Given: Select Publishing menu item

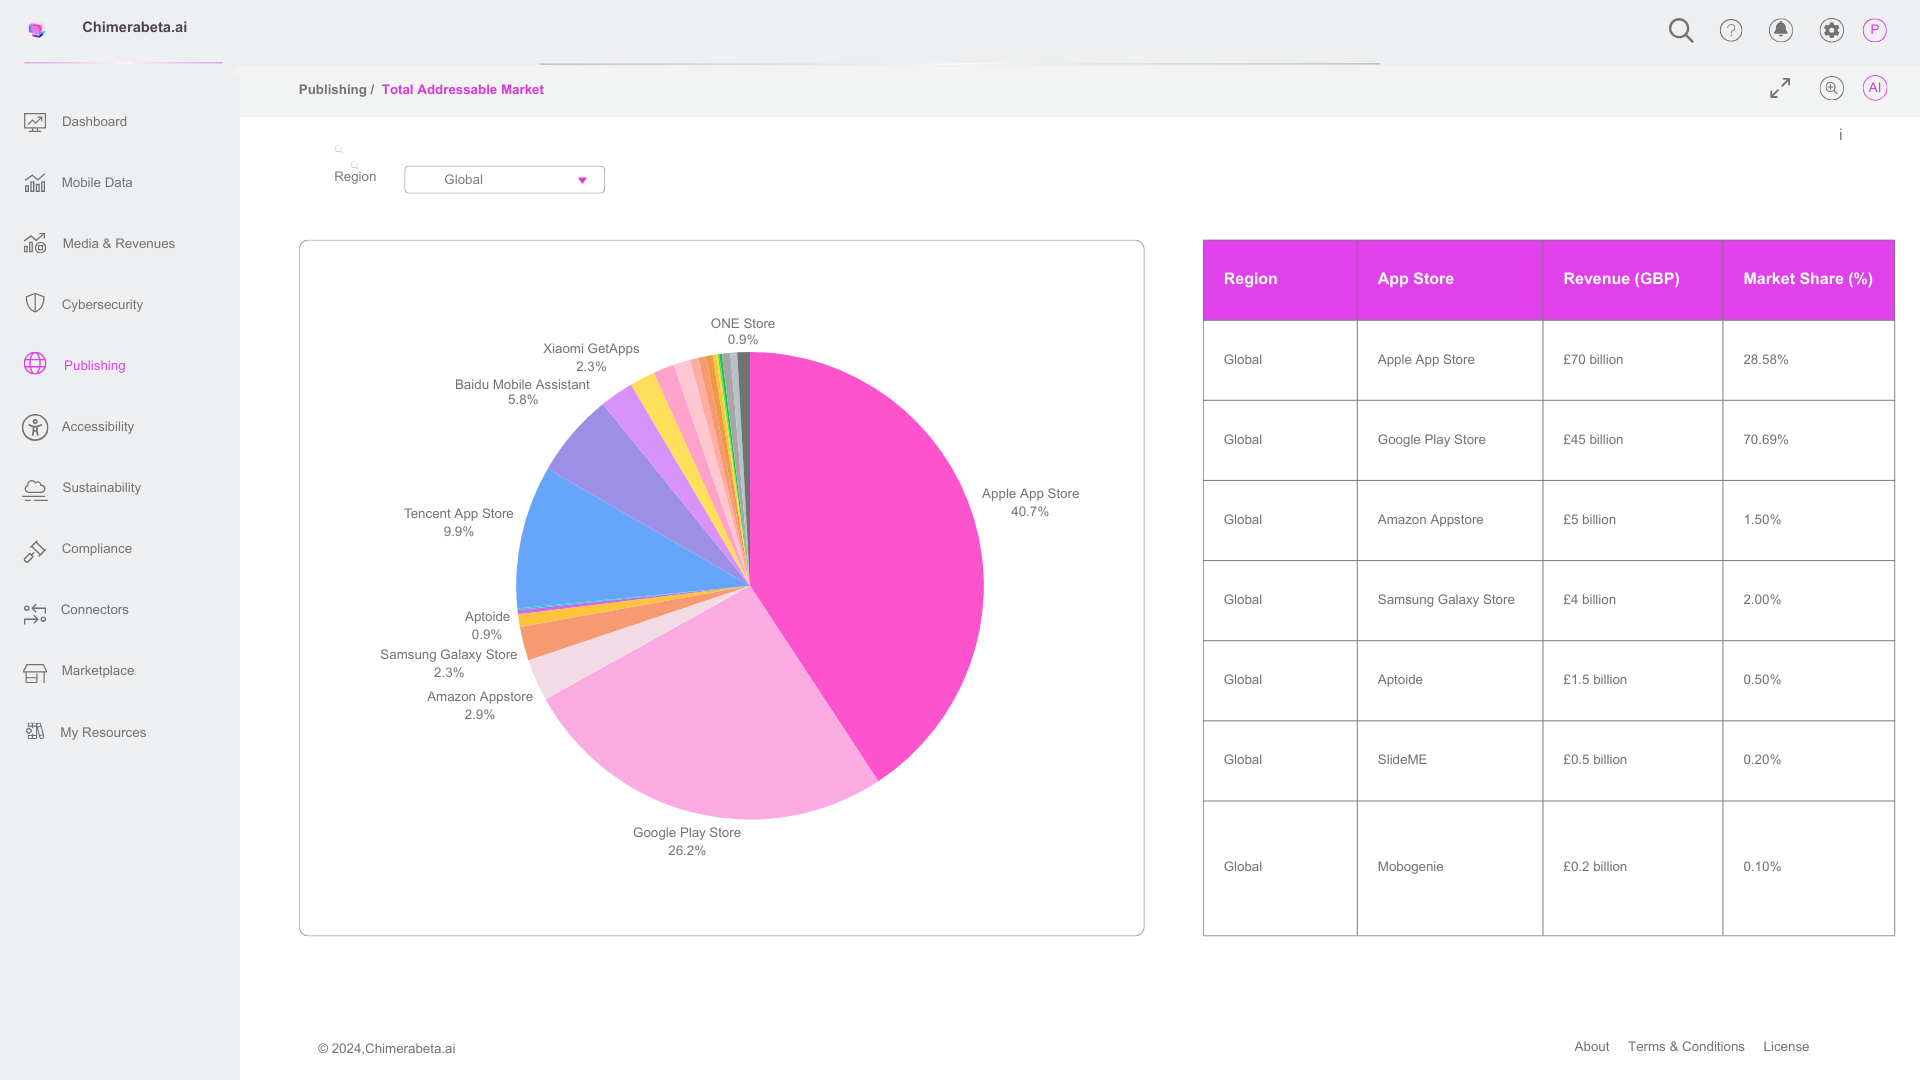Looking at the screenshot, I should coord(95,366).
